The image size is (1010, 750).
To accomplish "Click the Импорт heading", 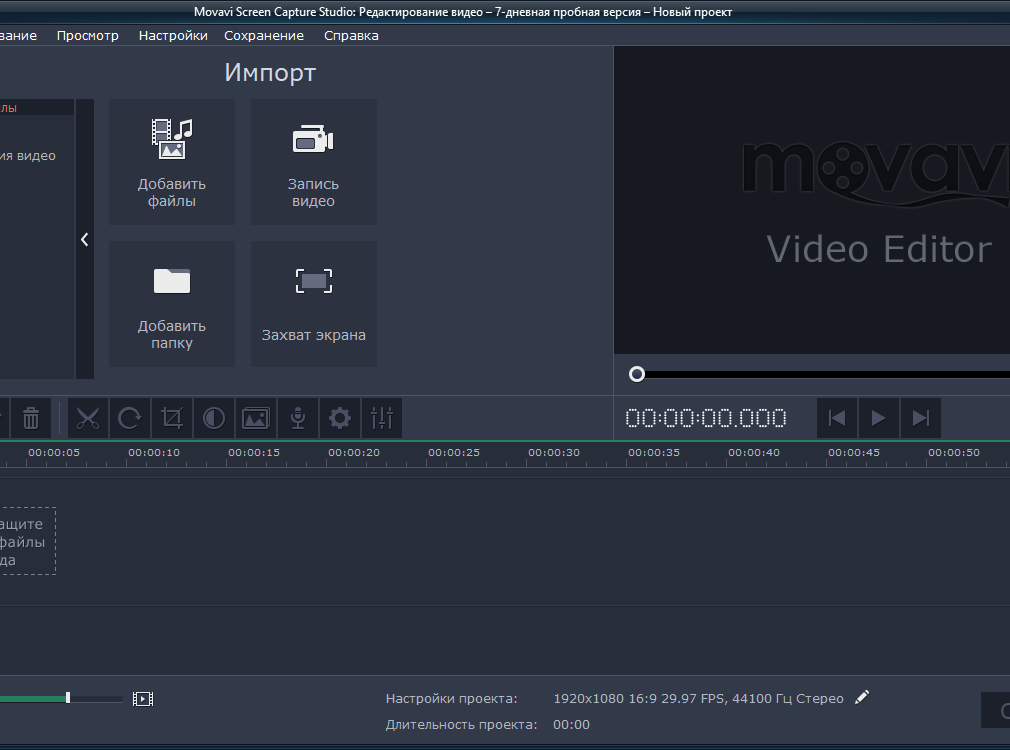I will coord(270,73).
